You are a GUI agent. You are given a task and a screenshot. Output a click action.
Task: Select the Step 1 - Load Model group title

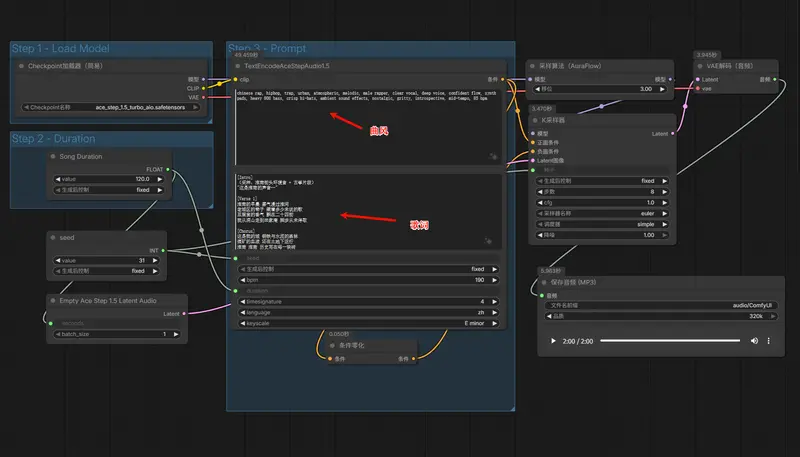click(61, 48)
